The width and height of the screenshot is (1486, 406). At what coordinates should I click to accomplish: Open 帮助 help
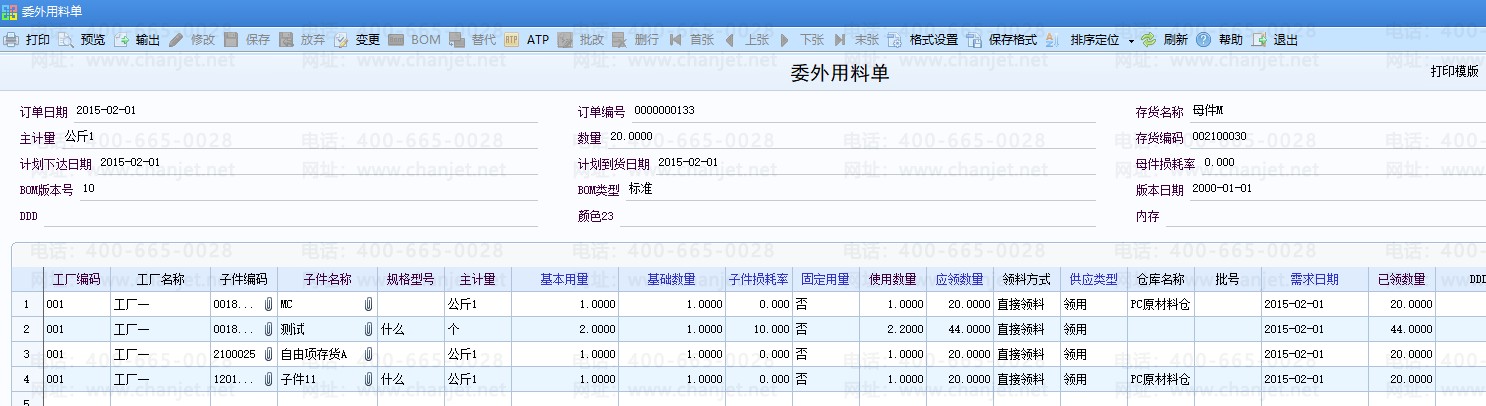[x=1204, y=40]
